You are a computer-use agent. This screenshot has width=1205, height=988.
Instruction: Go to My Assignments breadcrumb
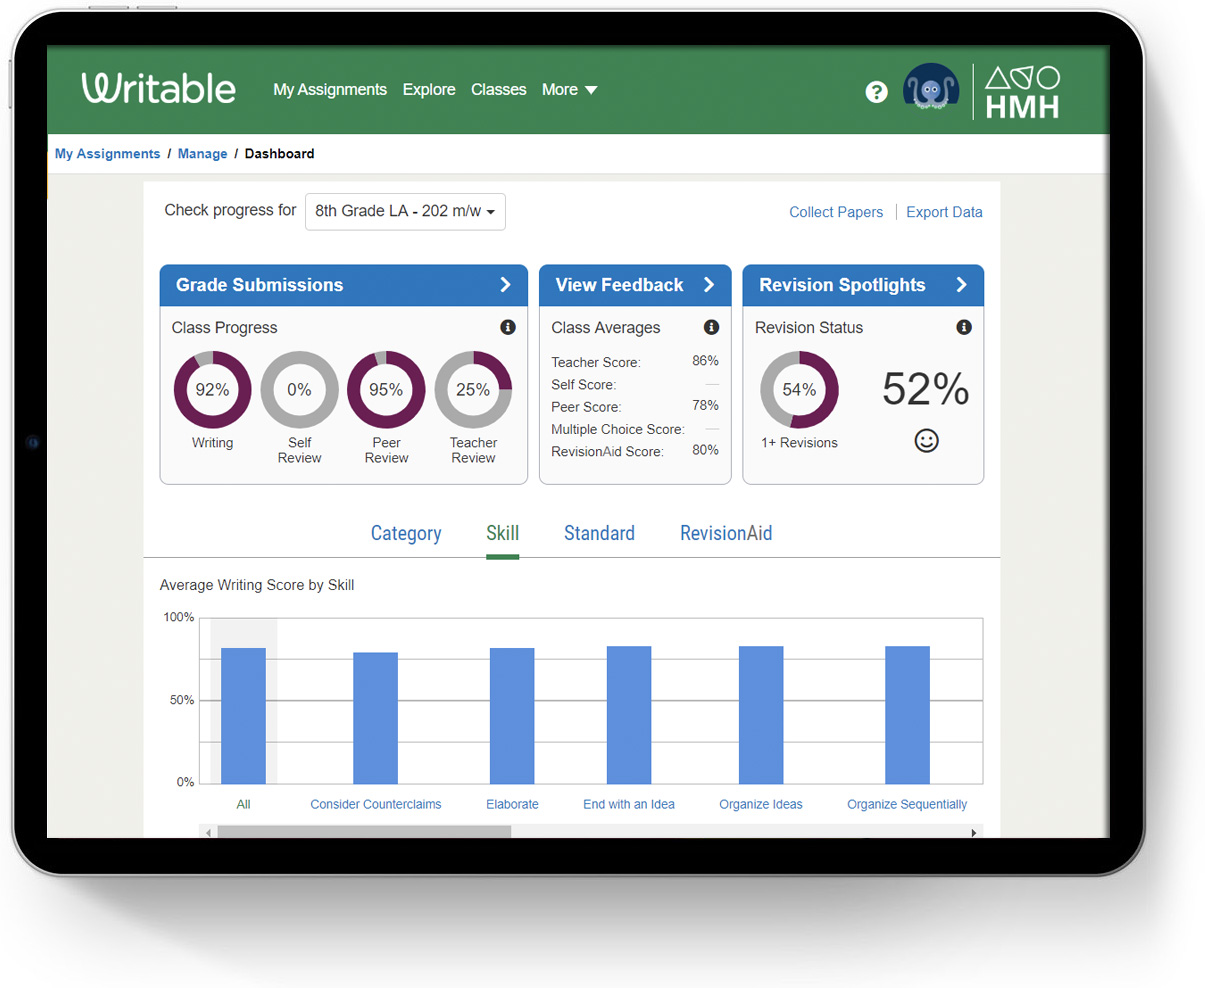coord(107,154)
